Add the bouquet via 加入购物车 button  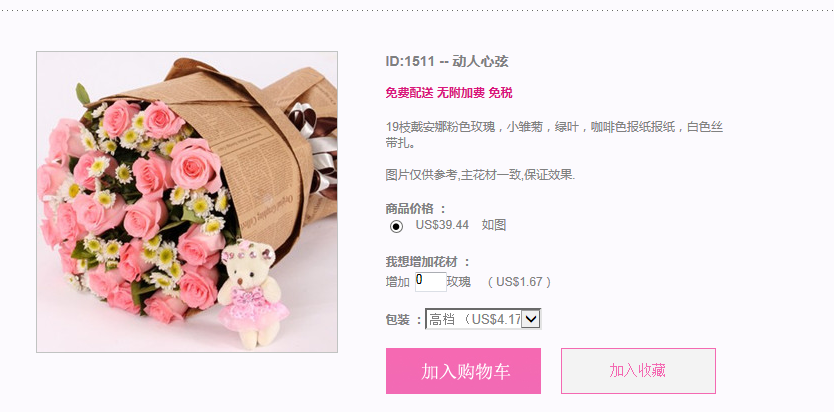point(463,371)
